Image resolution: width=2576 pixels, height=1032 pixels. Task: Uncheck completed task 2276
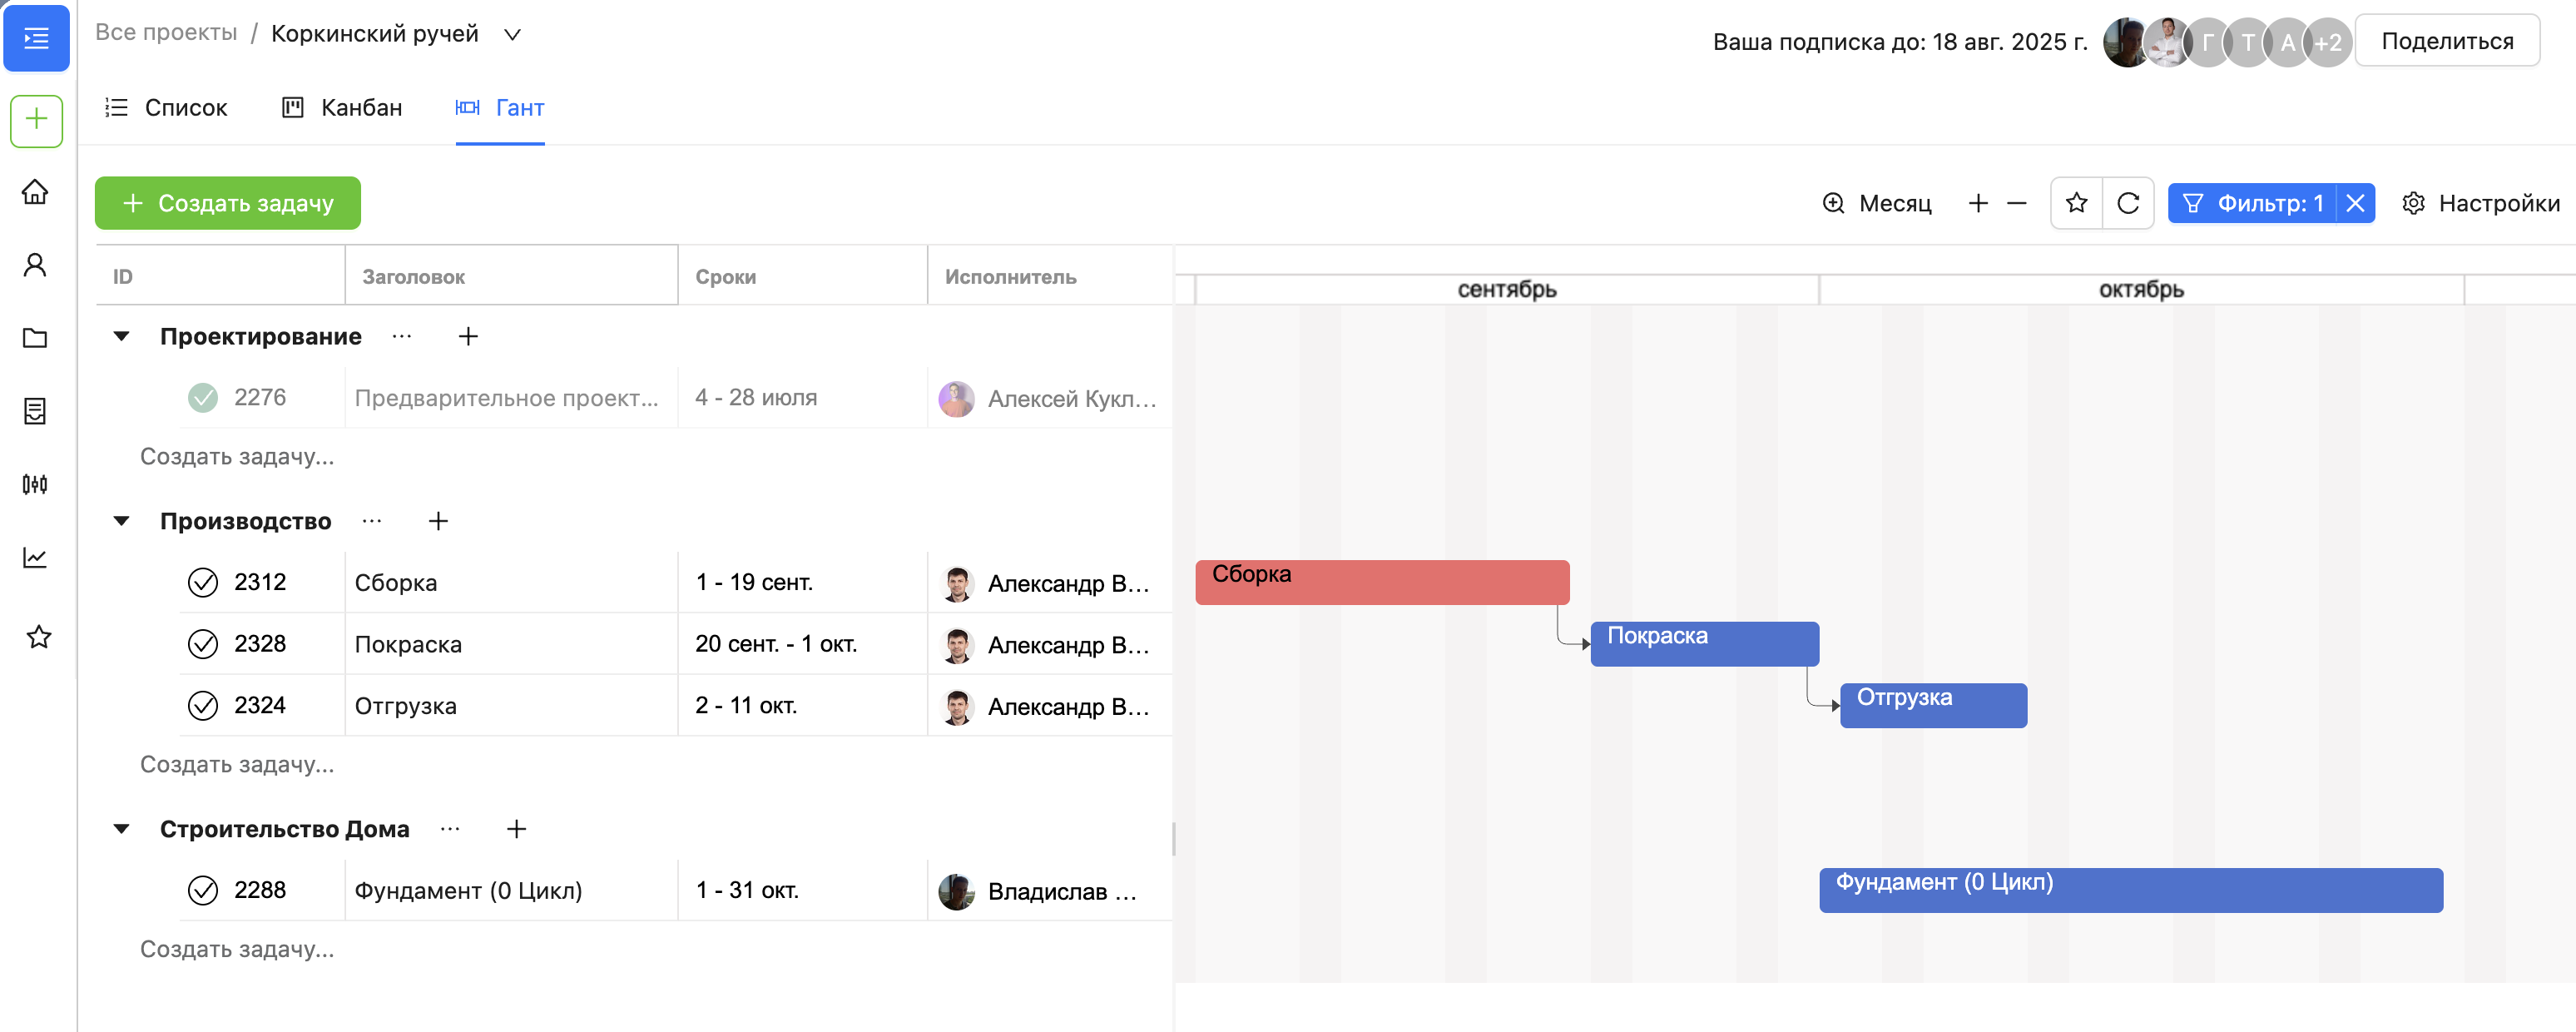(203, 398)
